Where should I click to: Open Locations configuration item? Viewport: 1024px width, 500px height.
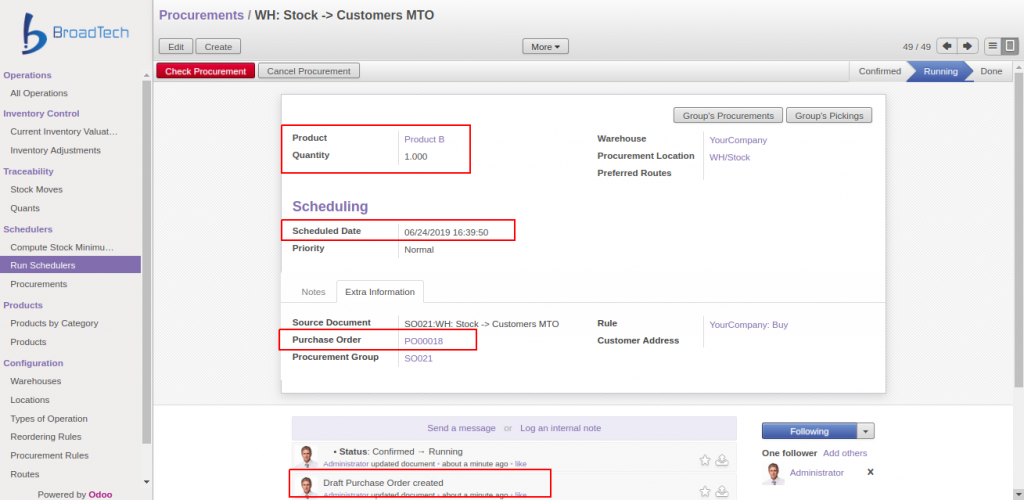[x=30, y=399]
